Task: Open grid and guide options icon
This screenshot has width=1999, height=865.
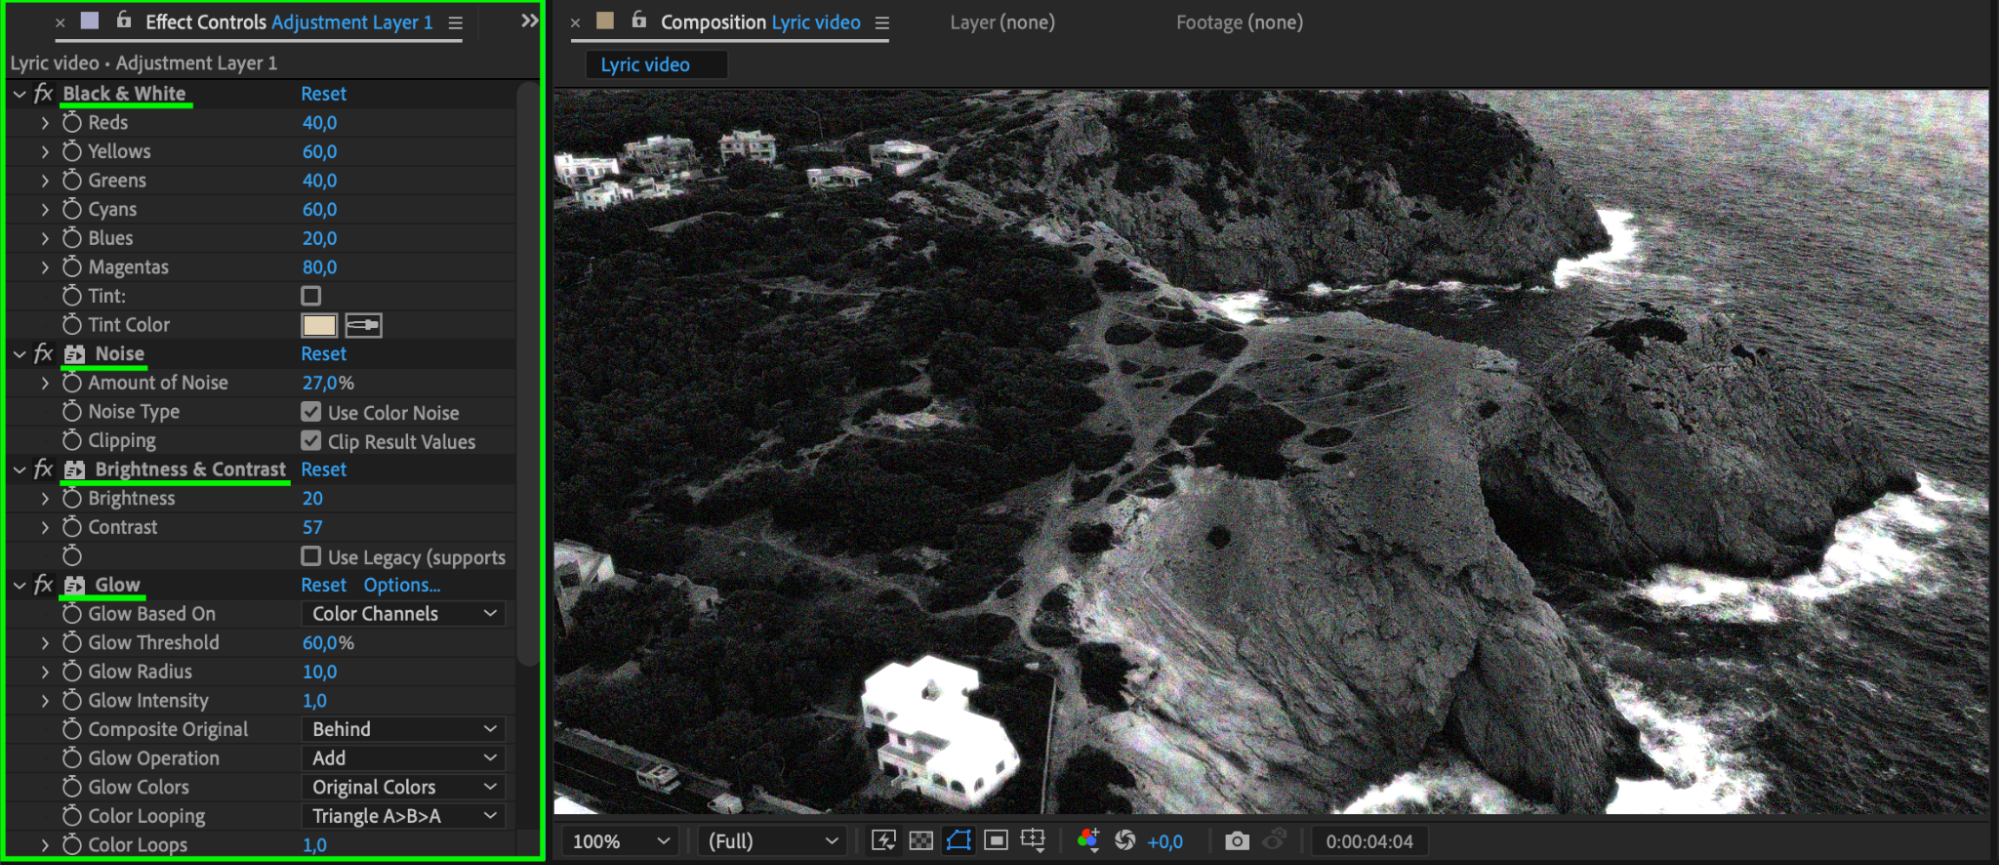Action: pyautogui.click(x=1033, y=841)
